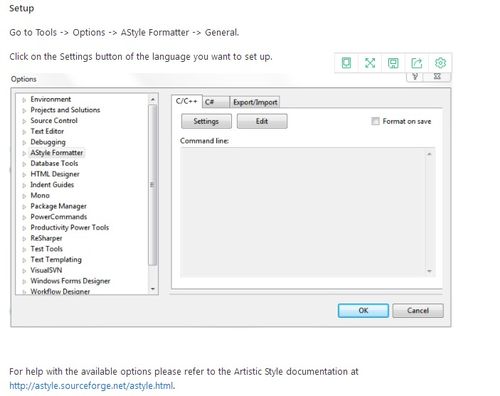Viewport: 500px width, 396px height.
Task: Click the options tree scrollbar up arrow
Action: [x=153, y=99]
